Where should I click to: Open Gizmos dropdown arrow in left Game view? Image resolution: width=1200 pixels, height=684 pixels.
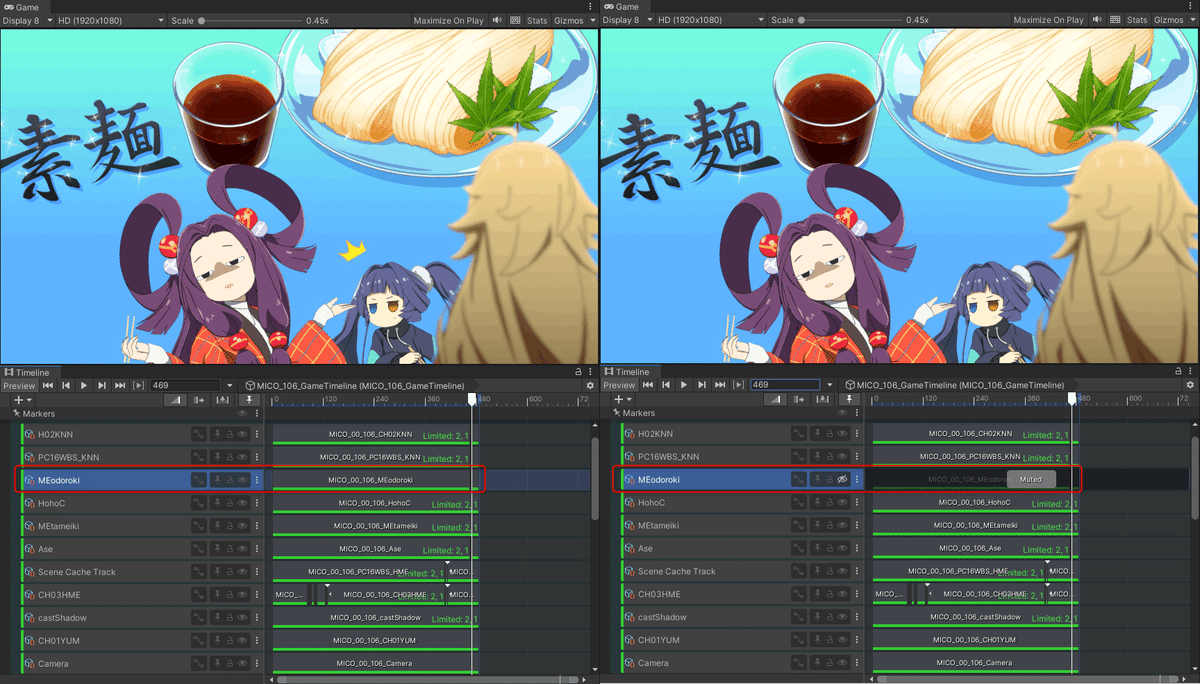(x=591, y=20)
